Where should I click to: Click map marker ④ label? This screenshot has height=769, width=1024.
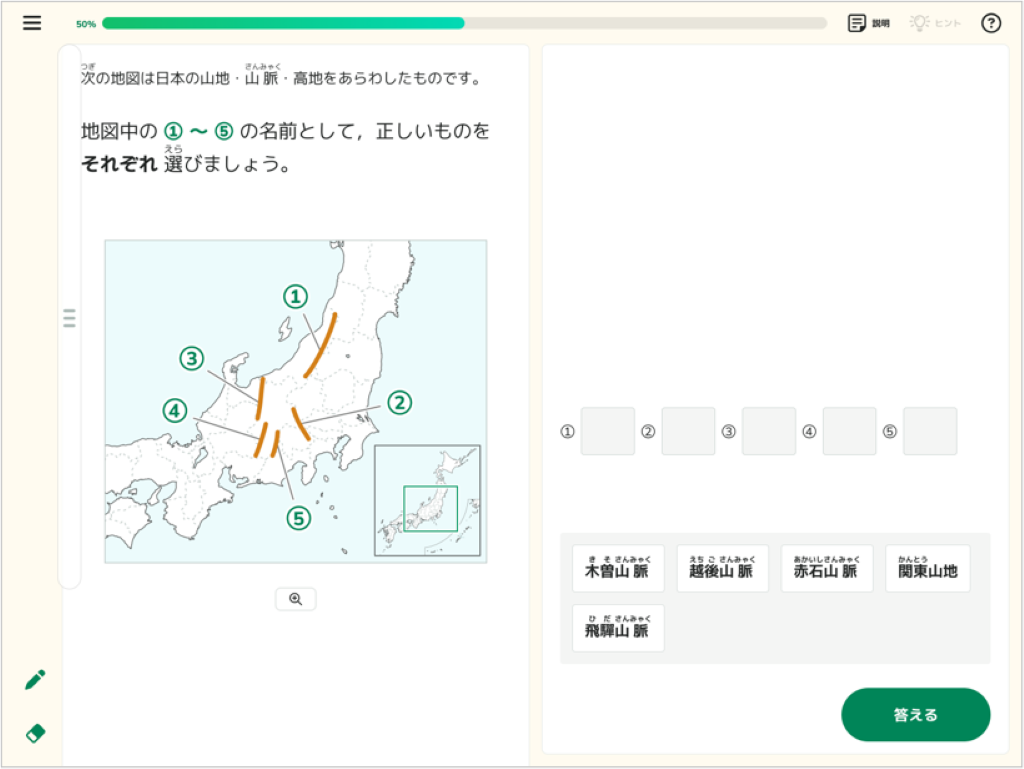(x=174, y=411)
